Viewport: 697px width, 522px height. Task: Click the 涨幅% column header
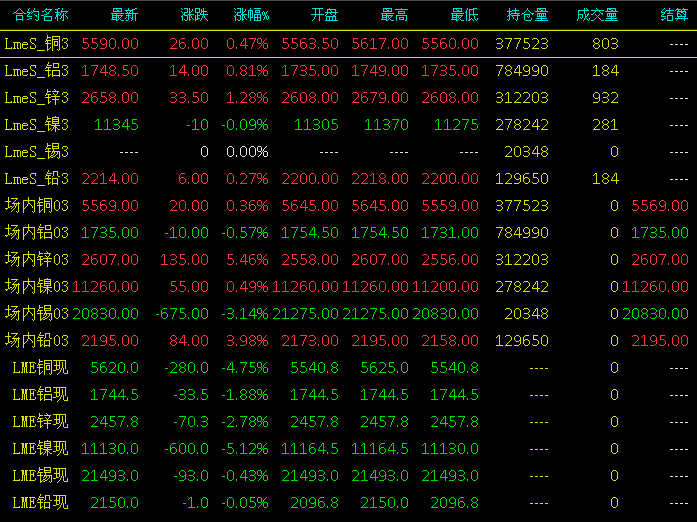coord(251,15)
